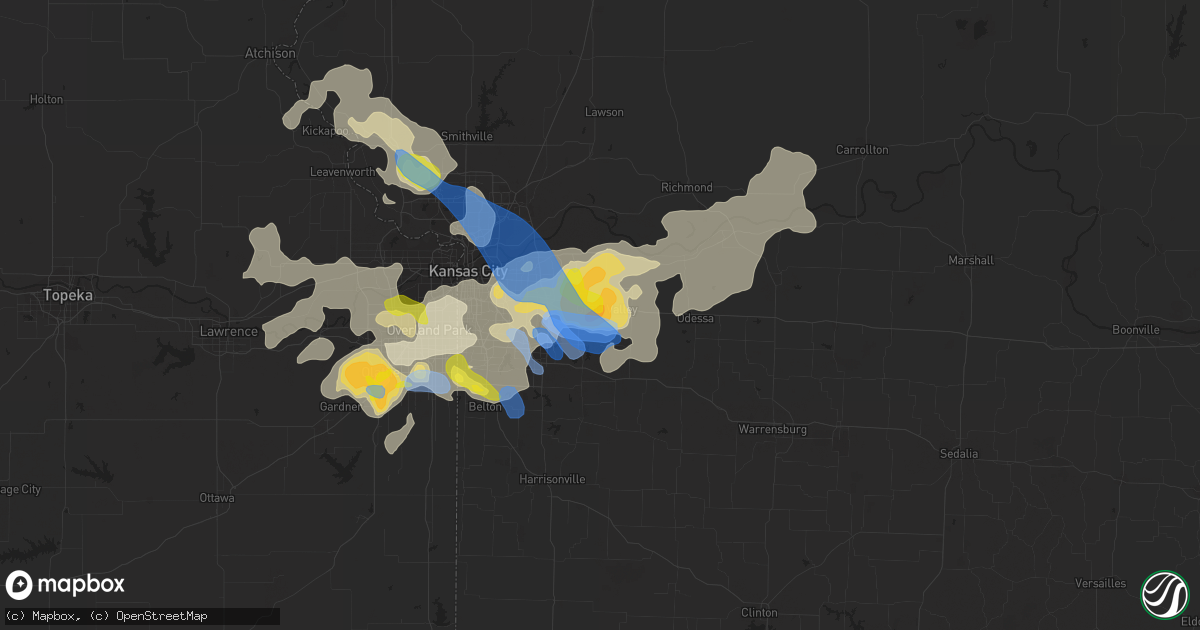
Task: Click the Lawson town label
Action: [604, 112]
